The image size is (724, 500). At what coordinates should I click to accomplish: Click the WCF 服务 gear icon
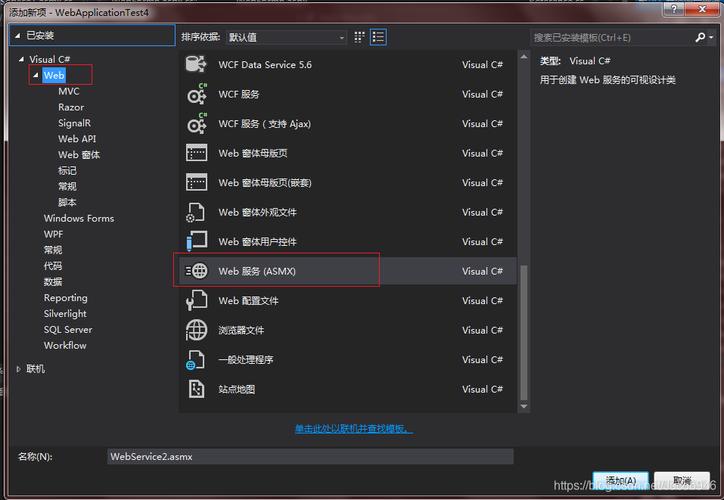click(197, 94)
